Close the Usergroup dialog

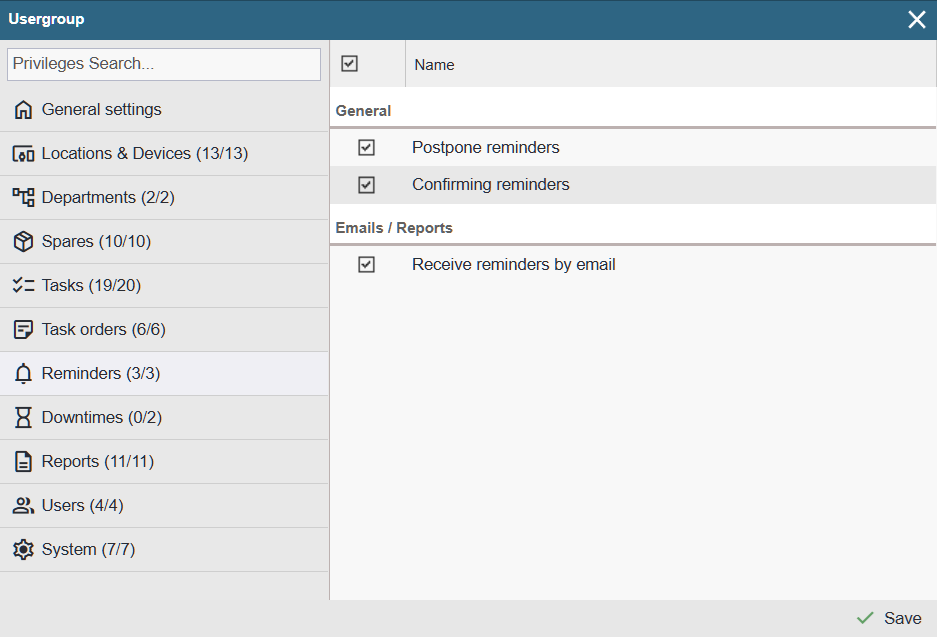coord(916,20)
